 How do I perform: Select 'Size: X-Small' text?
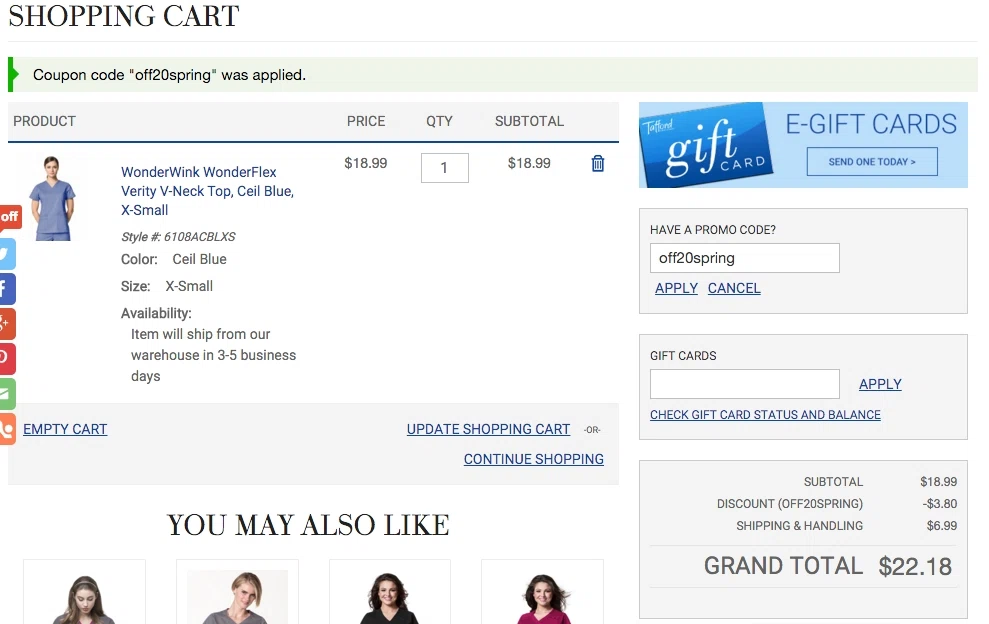[x=167, y=286]
